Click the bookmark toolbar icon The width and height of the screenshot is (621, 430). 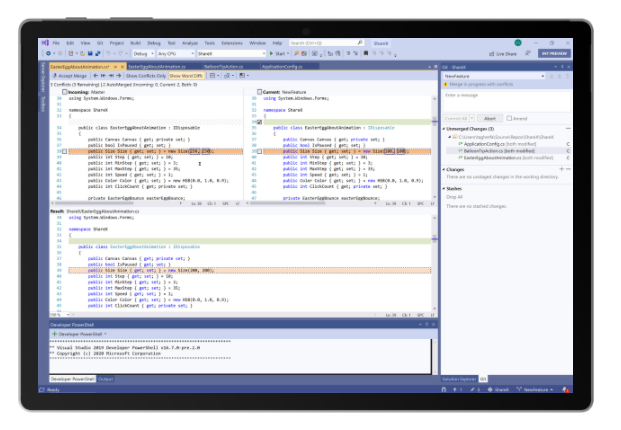(x=366, y=53)
